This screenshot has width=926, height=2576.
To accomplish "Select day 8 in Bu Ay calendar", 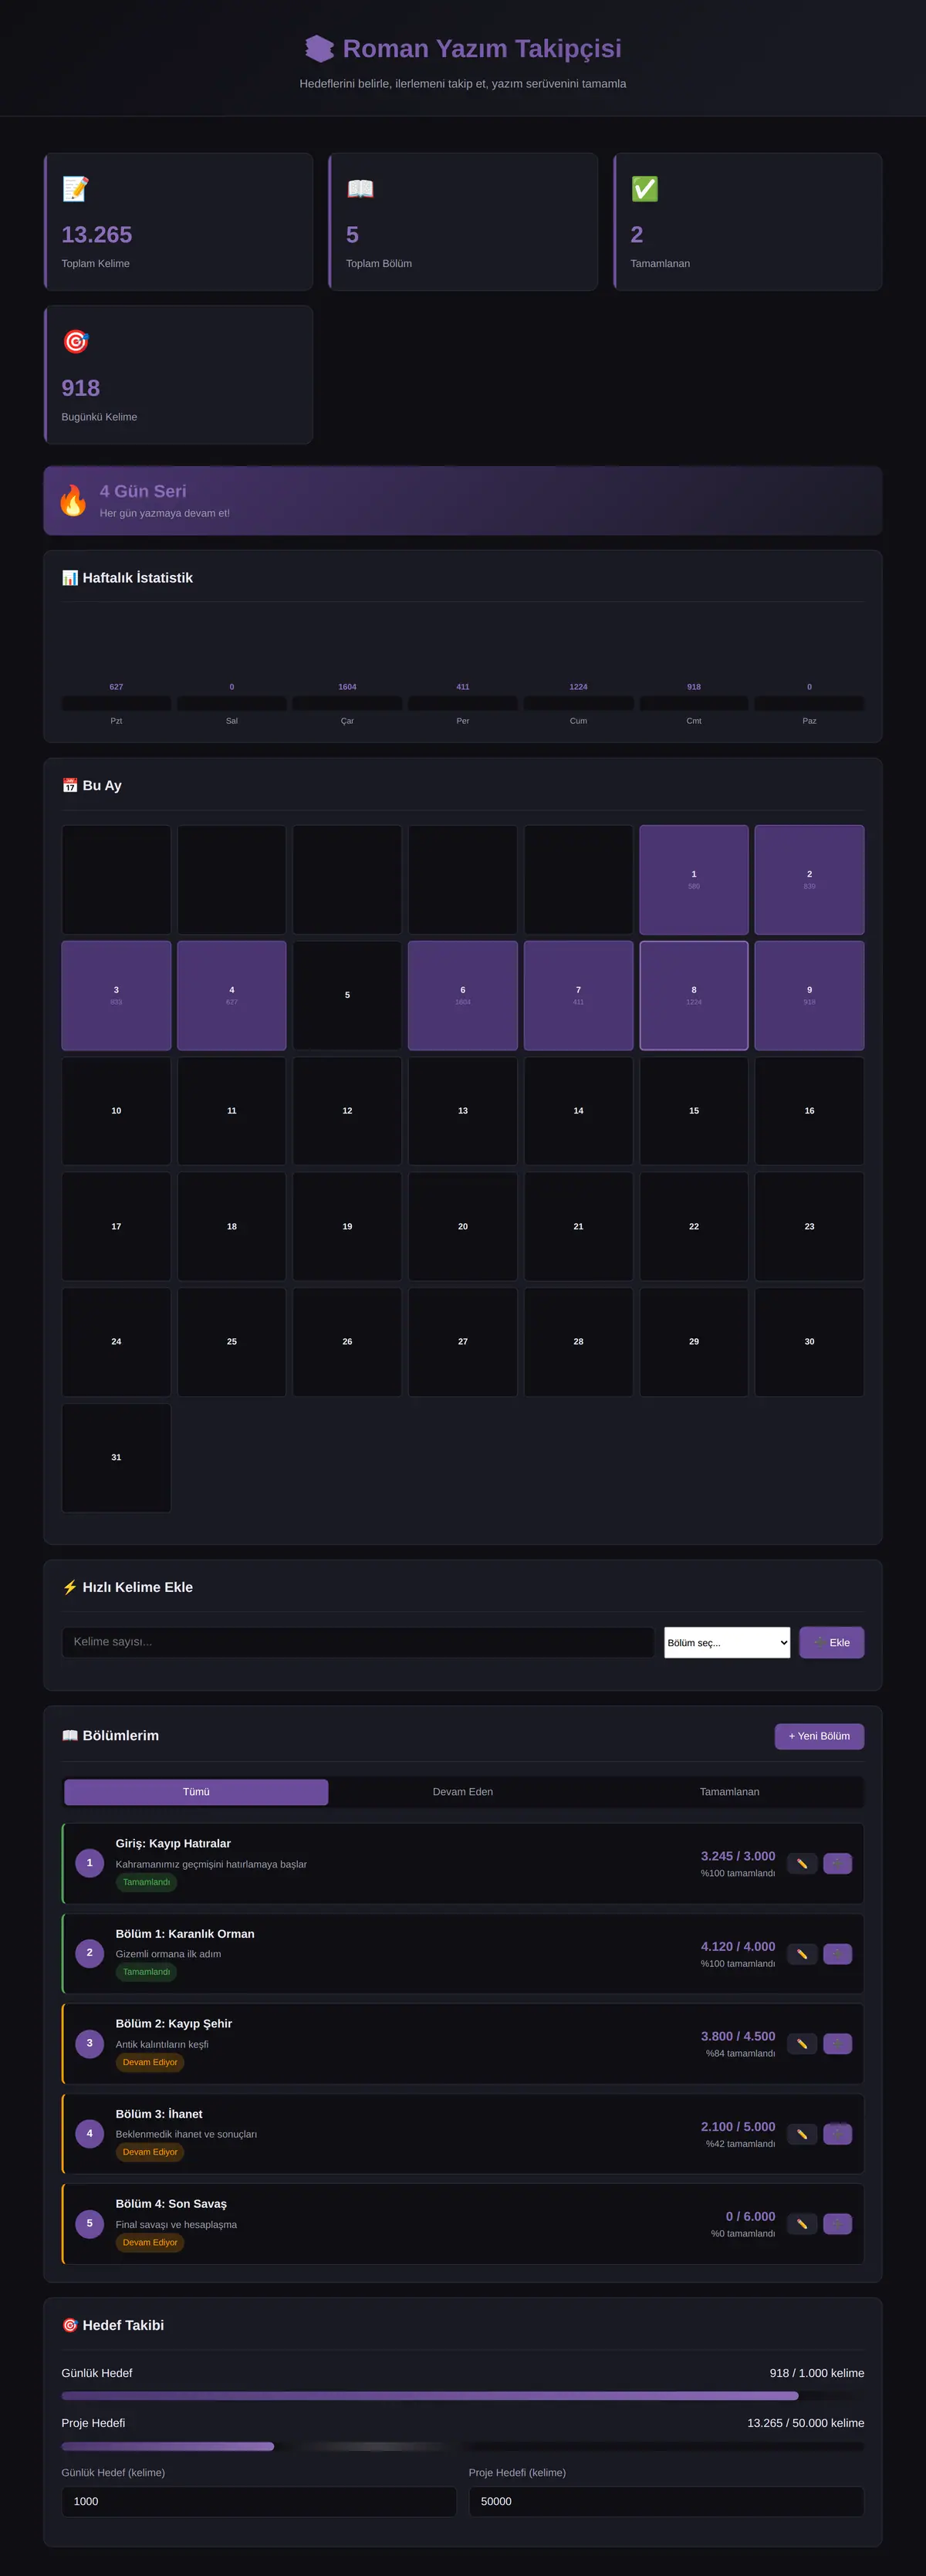I will (694, 995).
